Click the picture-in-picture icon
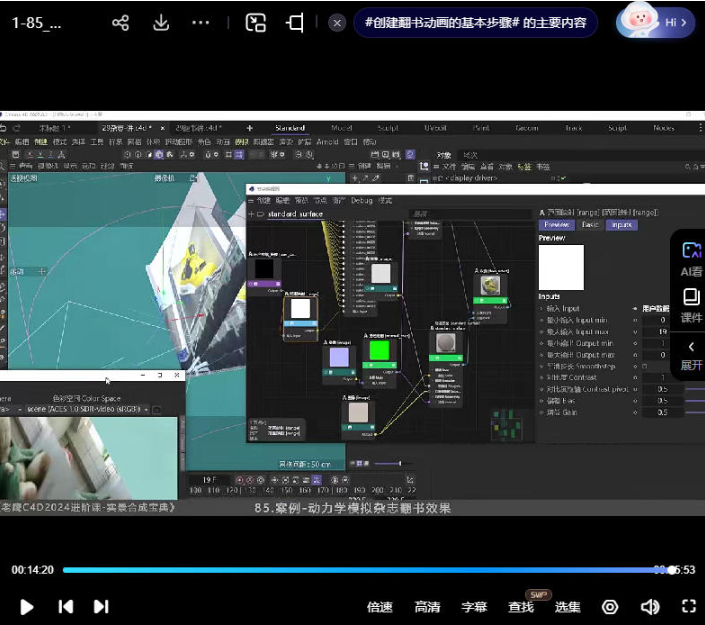Screen dimensions: 705x625 256,23
